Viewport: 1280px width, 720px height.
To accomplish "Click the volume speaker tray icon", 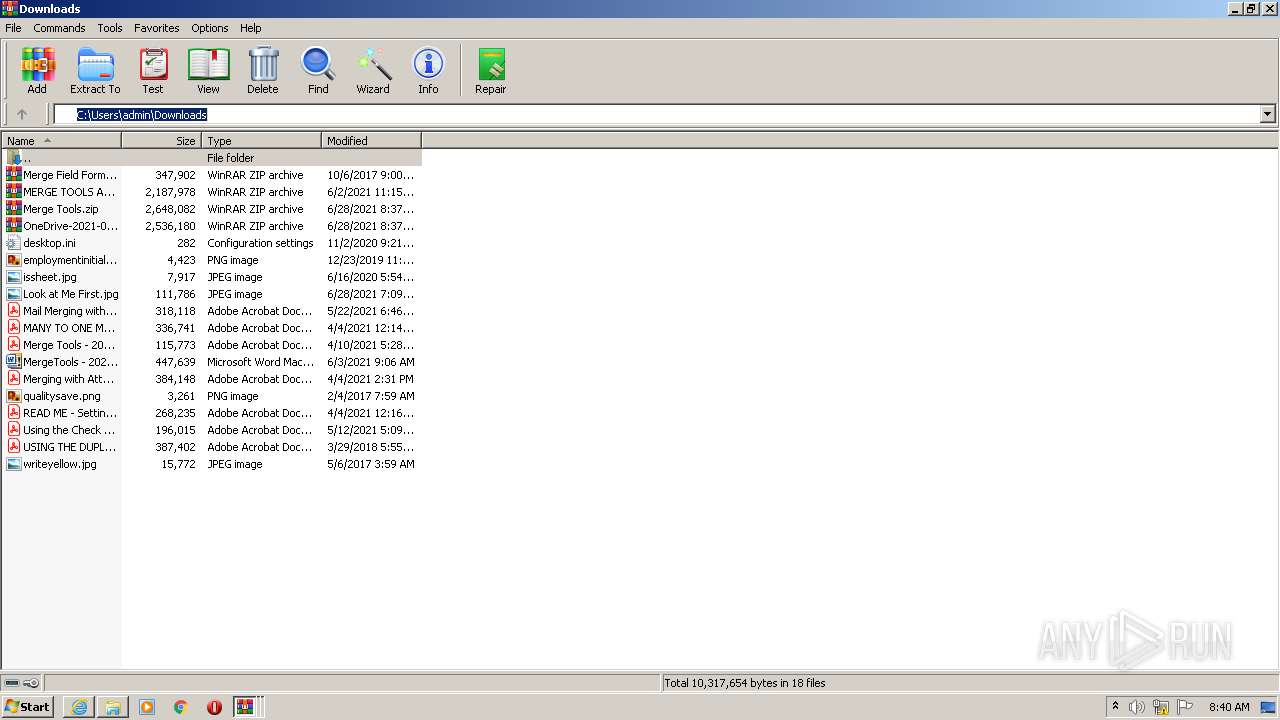I will pyautogui.click(x=1137, y=707).
